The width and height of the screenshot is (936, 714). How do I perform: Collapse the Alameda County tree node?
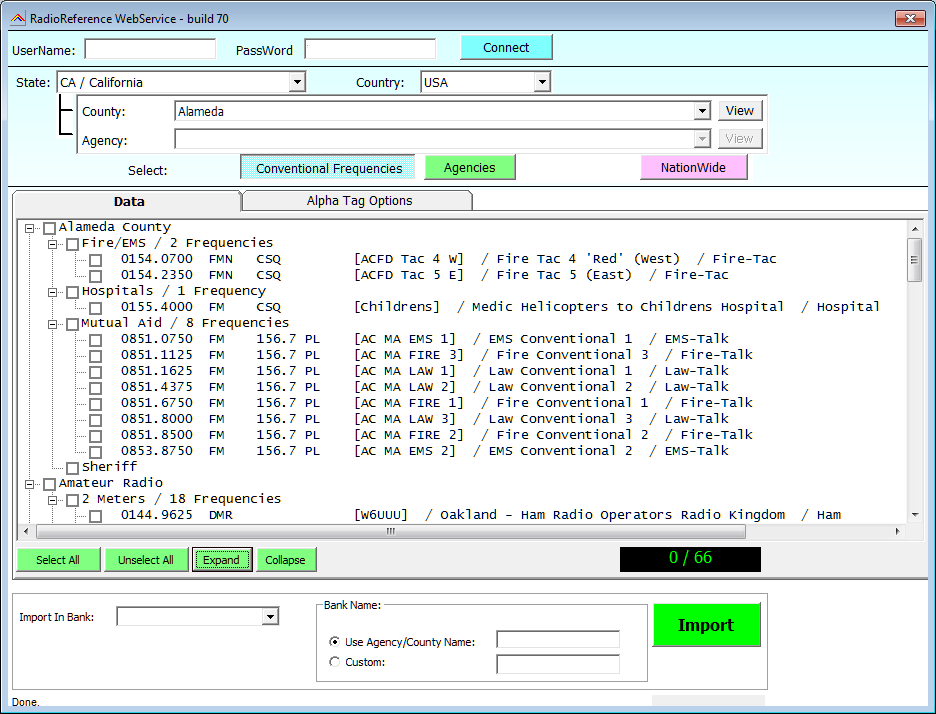(x=29, y=228)
